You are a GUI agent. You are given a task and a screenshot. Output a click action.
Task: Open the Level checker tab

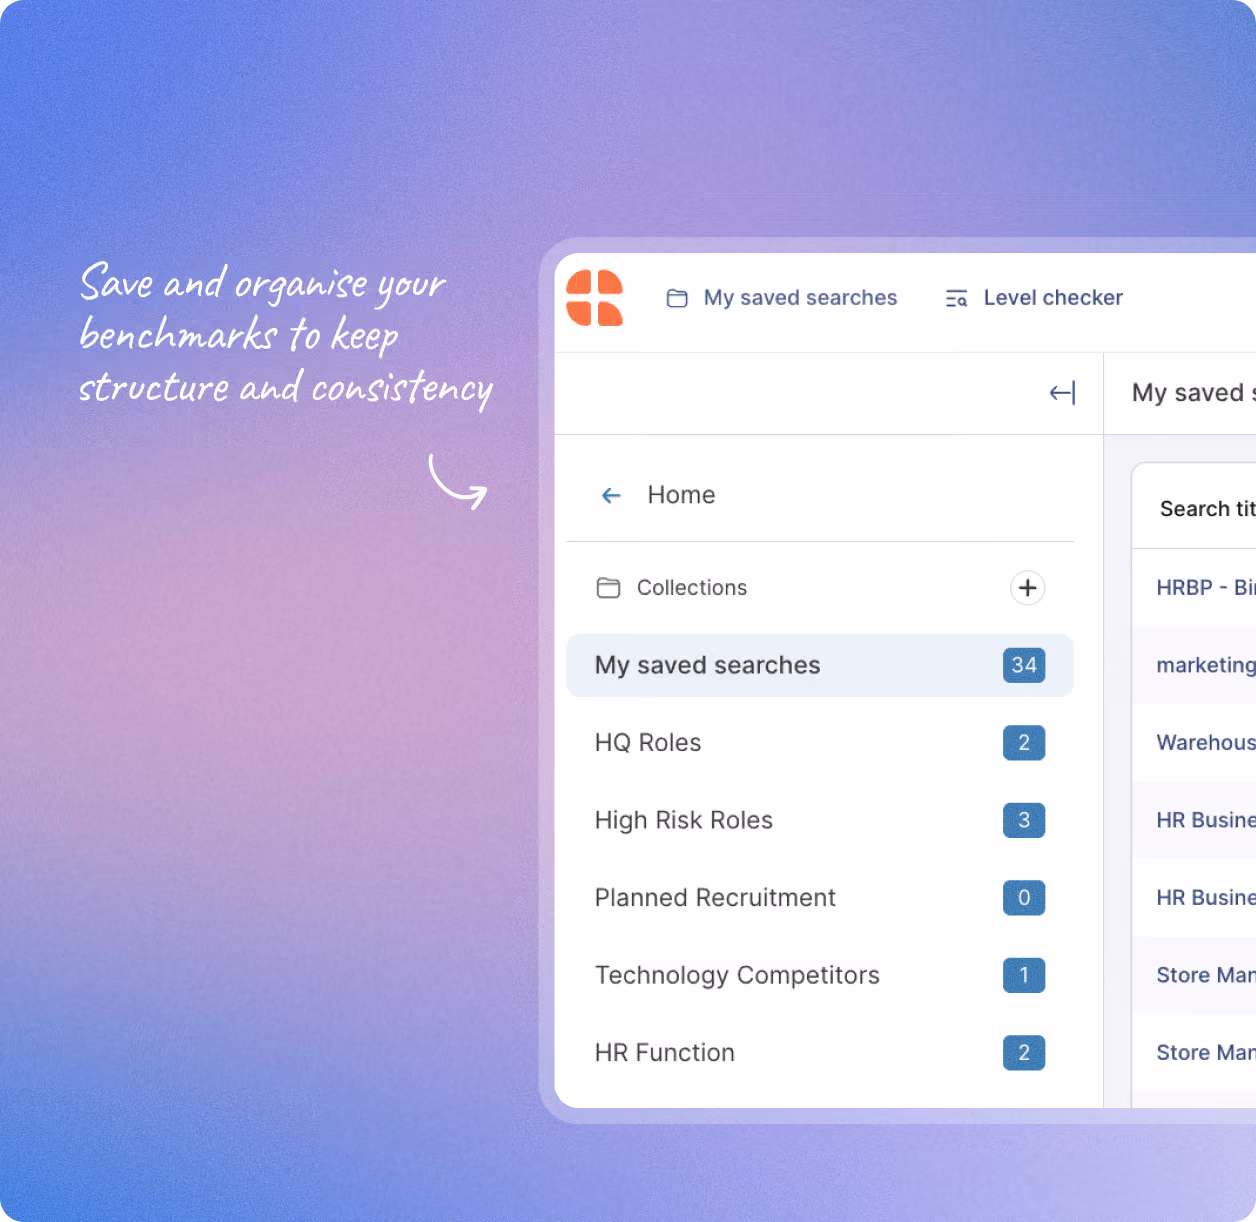[1034, 298]
